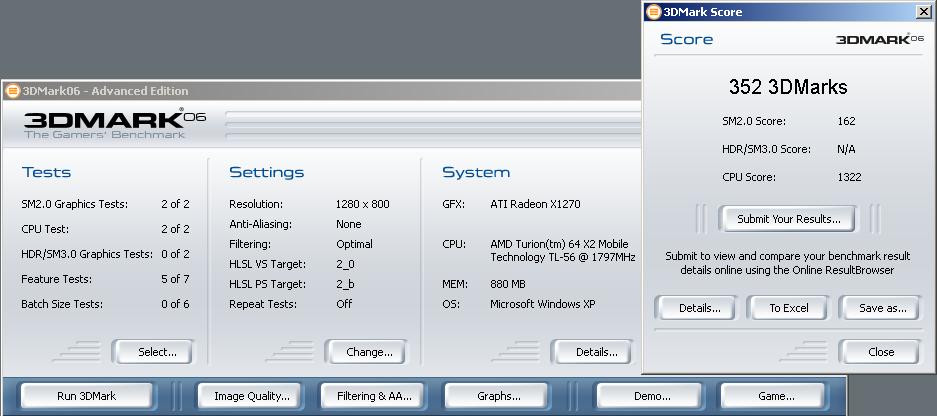Screen dimensions: 937x416
Task: Click HDR/SM3.0 Graphics Tests label
Action: pos(87,254)
